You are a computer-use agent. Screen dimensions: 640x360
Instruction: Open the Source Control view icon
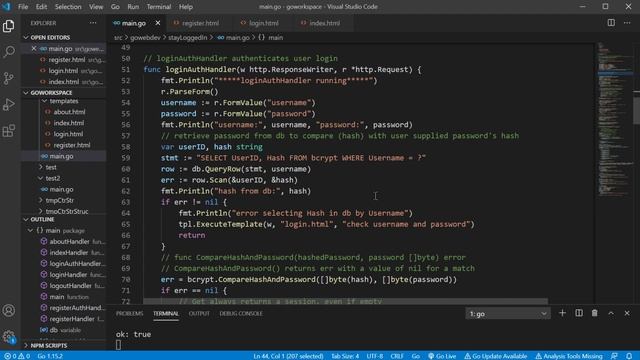pos(9,78)
